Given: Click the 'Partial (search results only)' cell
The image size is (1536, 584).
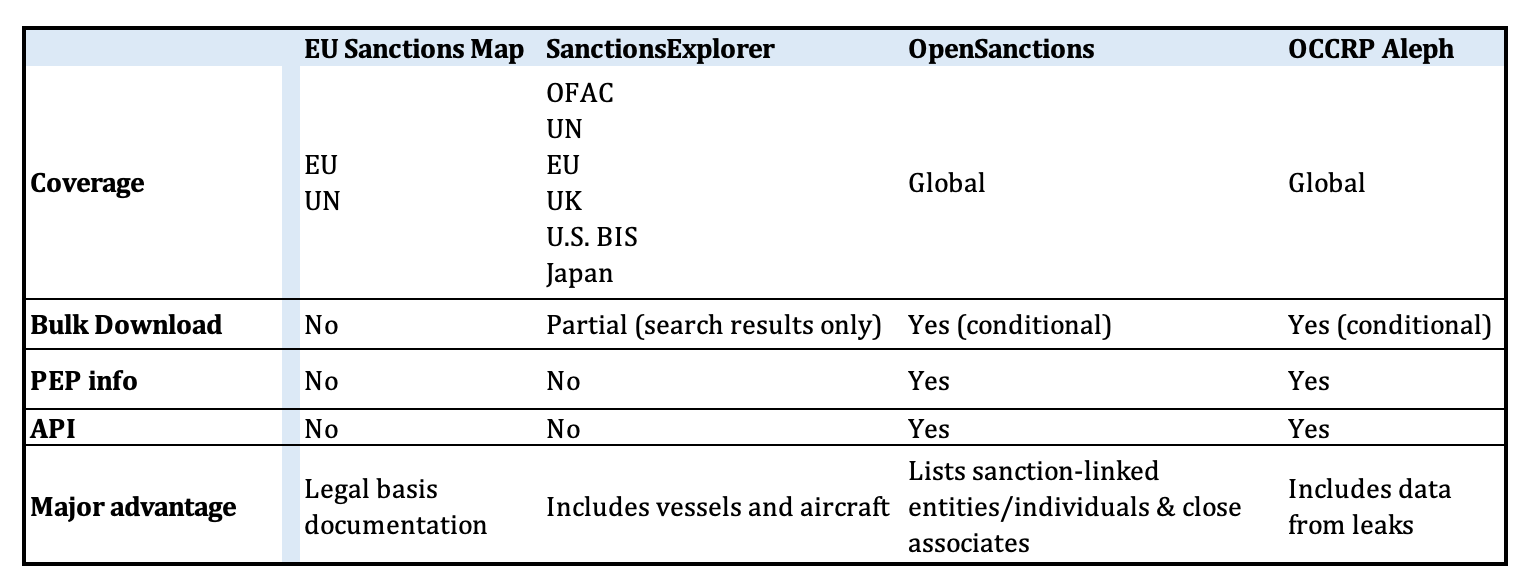Looking at the screenshot, I should 714,326.
